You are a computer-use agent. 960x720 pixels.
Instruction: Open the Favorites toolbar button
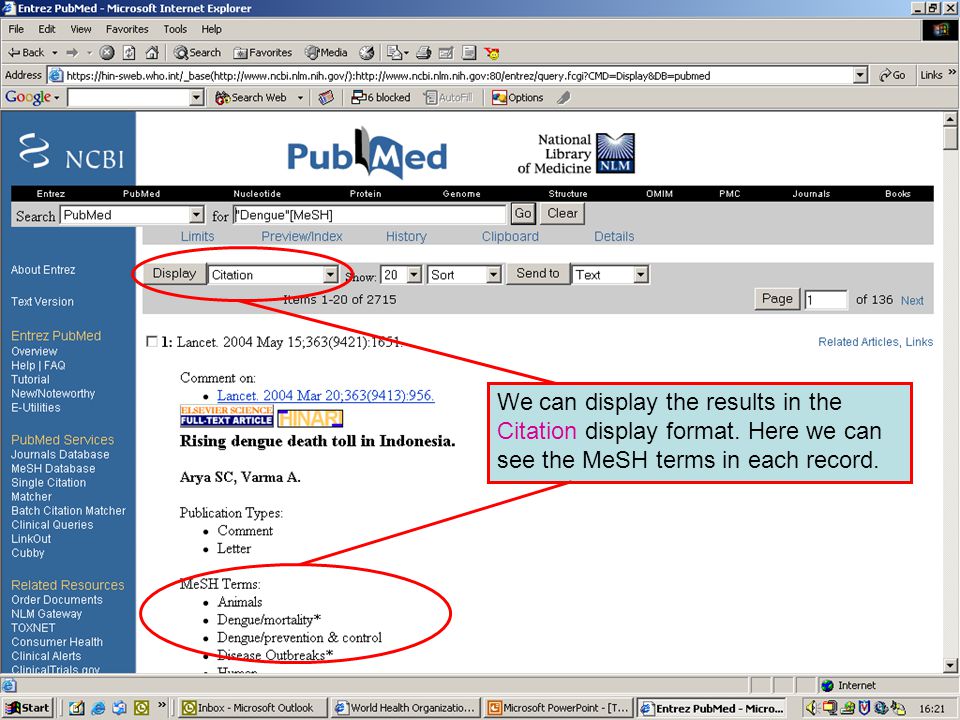coord(263,53)
